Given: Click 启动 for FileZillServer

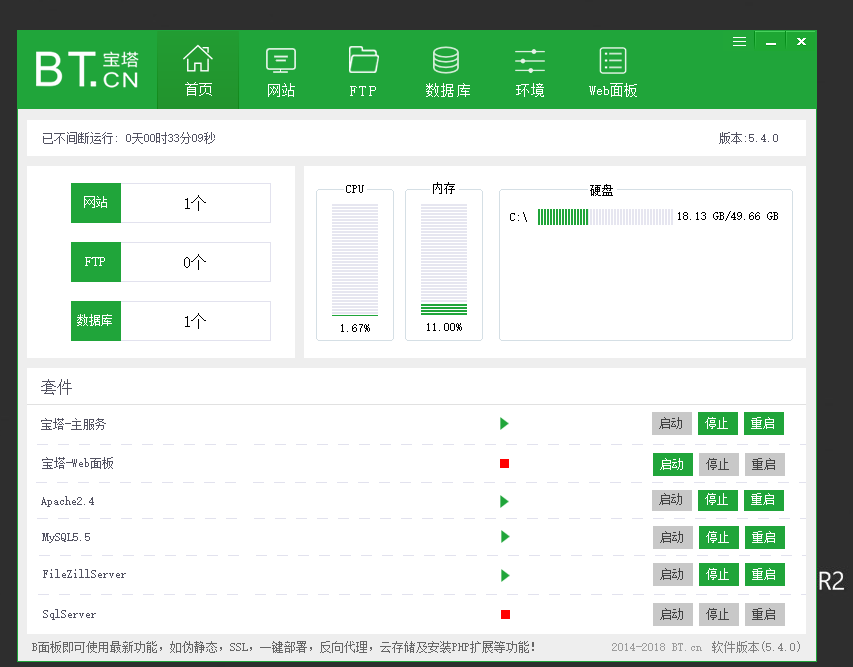Looking at the screenshot, I should pos(673,575).
